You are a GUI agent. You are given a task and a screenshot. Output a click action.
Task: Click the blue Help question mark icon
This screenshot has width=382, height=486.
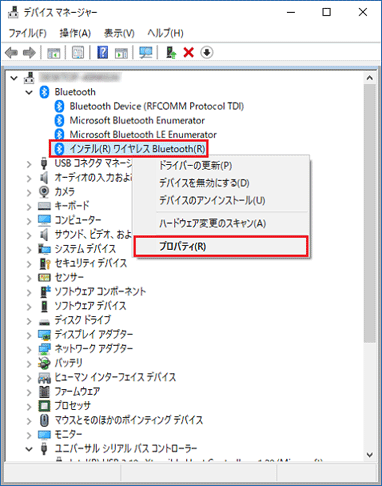(x=103, y=53)
